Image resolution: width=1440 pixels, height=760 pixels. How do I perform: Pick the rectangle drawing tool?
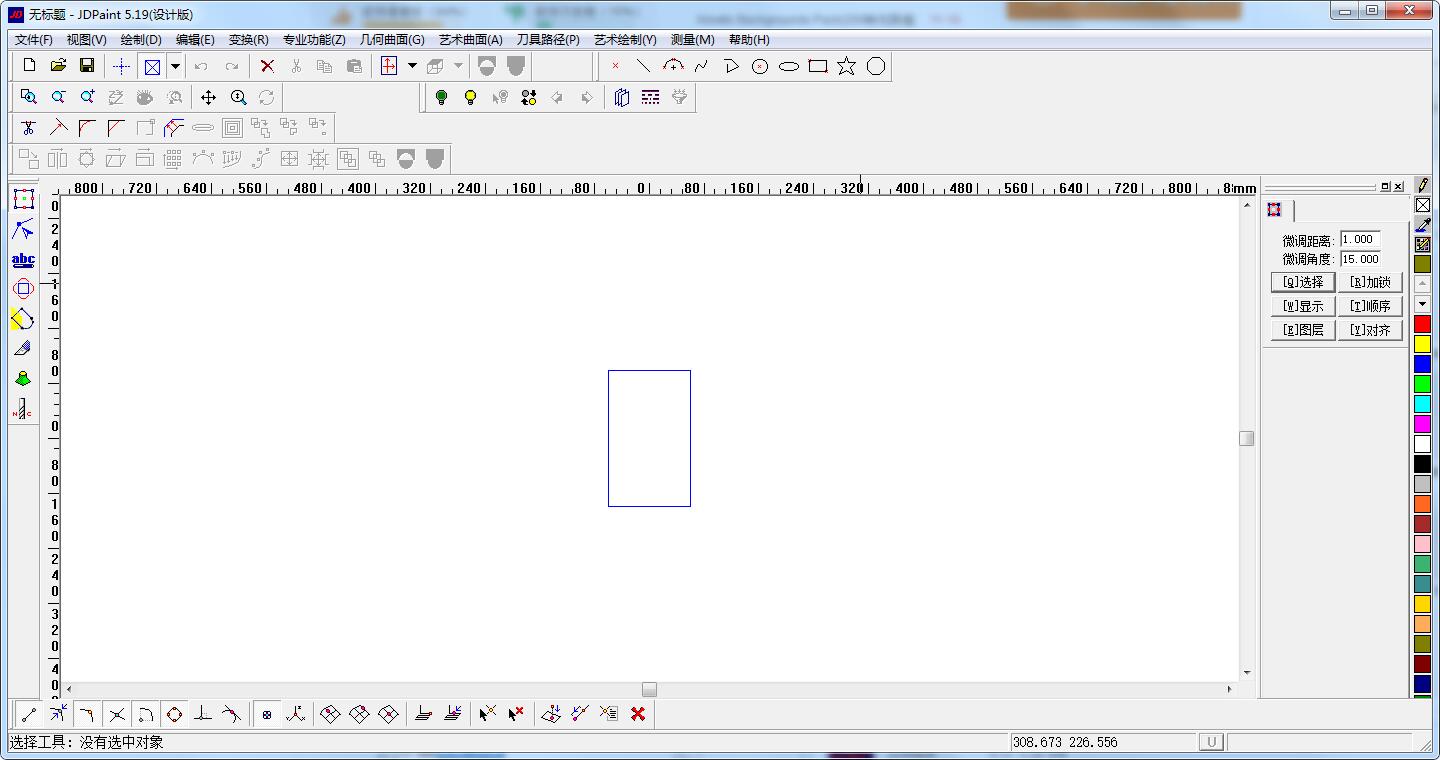click(x=817, y=66)
